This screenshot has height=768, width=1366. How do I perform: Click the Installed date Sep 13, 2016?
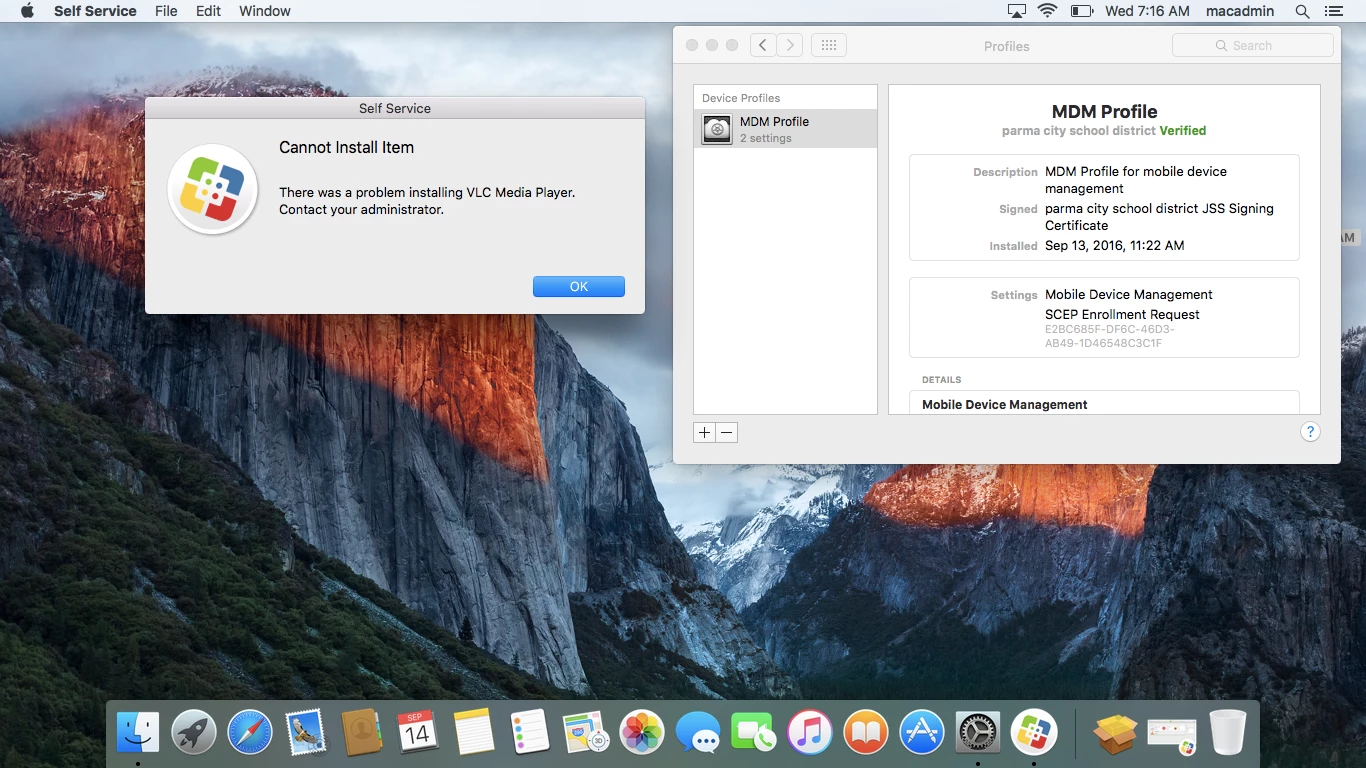[1114, 245]
